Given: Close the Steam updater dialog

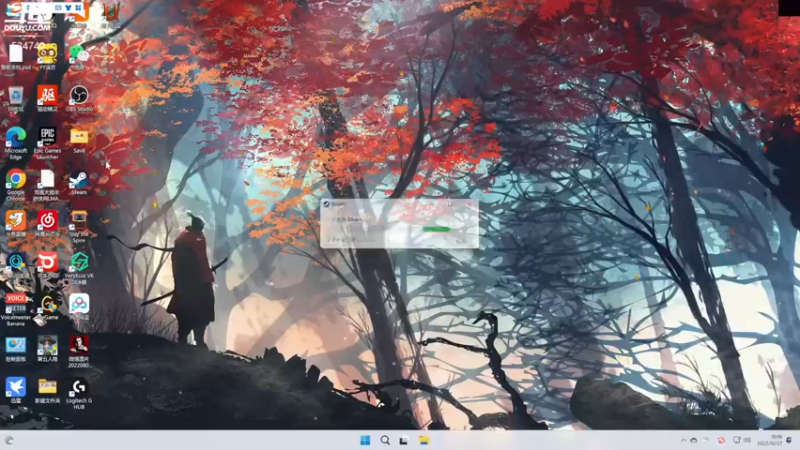Looking at the screenshot, I should (x=469, y=204).
